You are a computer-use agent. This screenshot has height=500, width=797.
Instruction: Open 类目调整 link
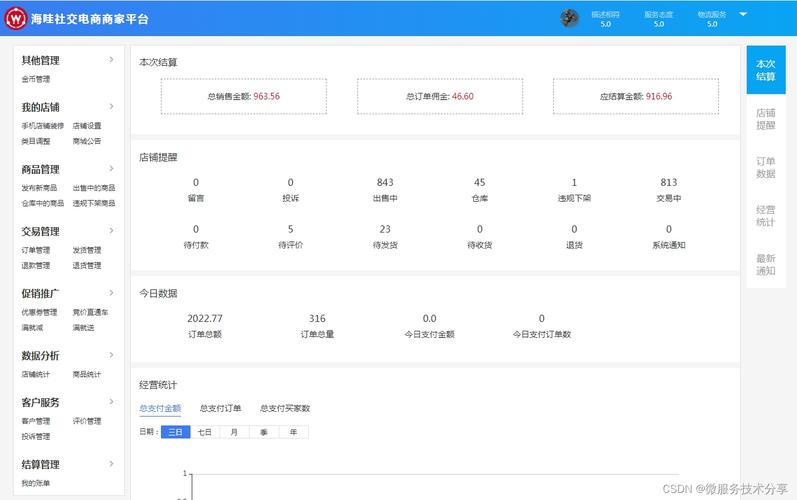click(x=36, y=141)
